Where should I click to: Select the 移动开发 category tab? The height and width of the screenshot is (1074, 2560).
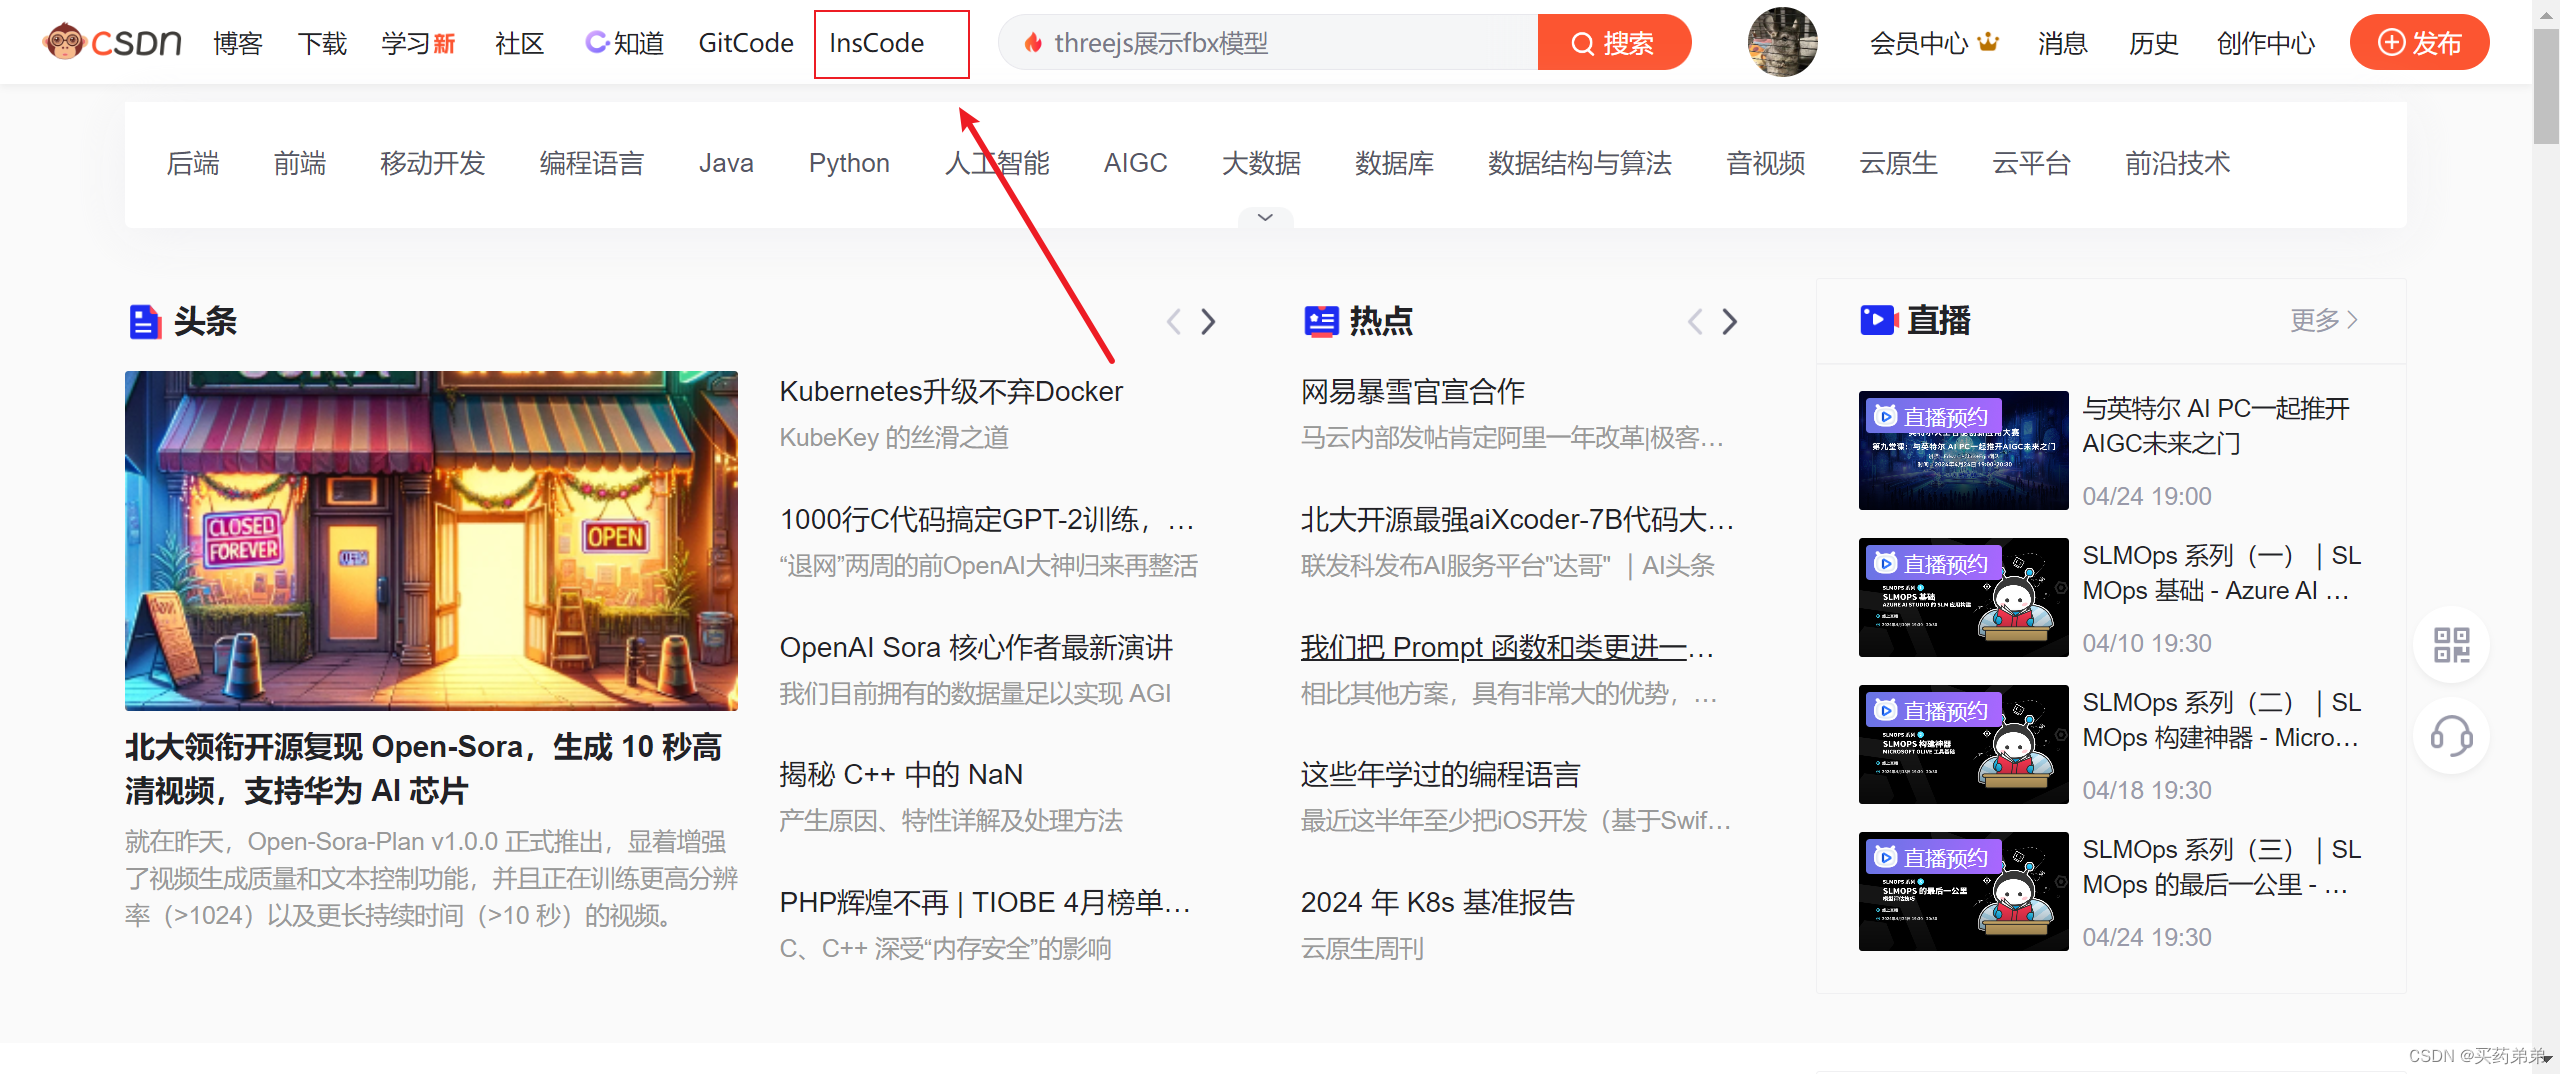433,163
